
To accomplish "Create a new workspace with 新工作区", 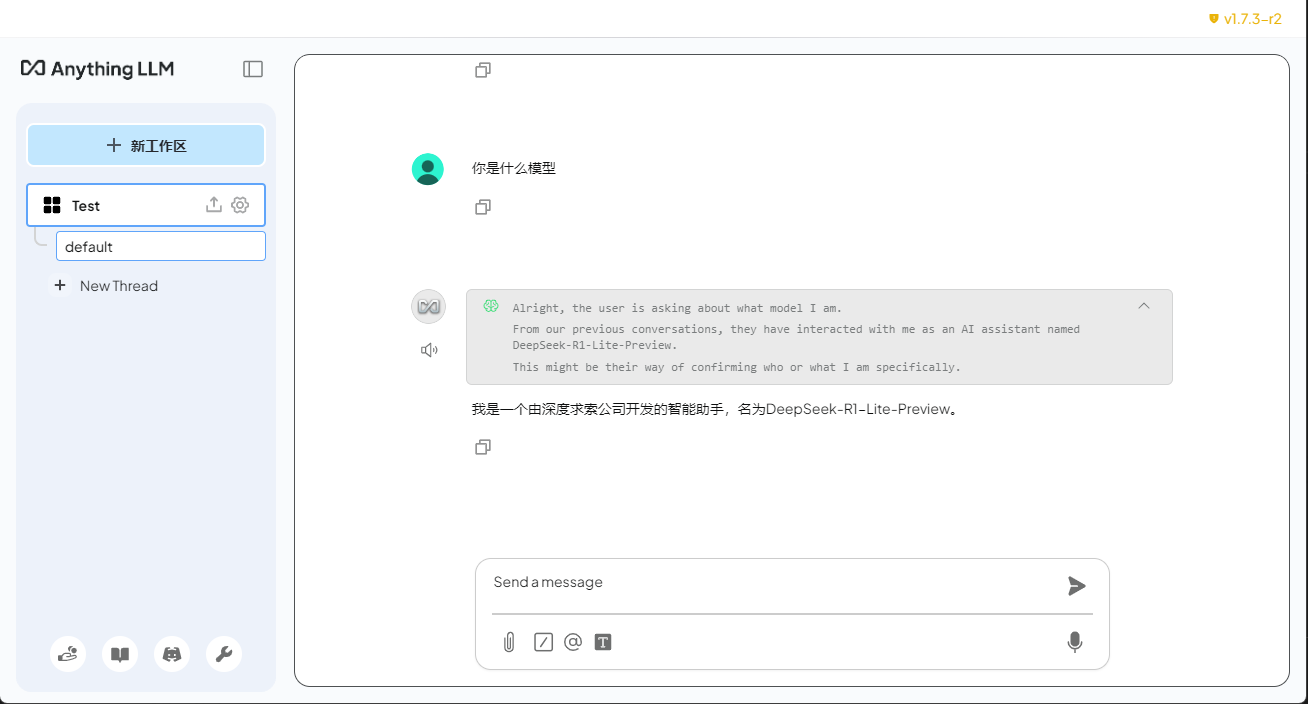I will tap(146, 145).
